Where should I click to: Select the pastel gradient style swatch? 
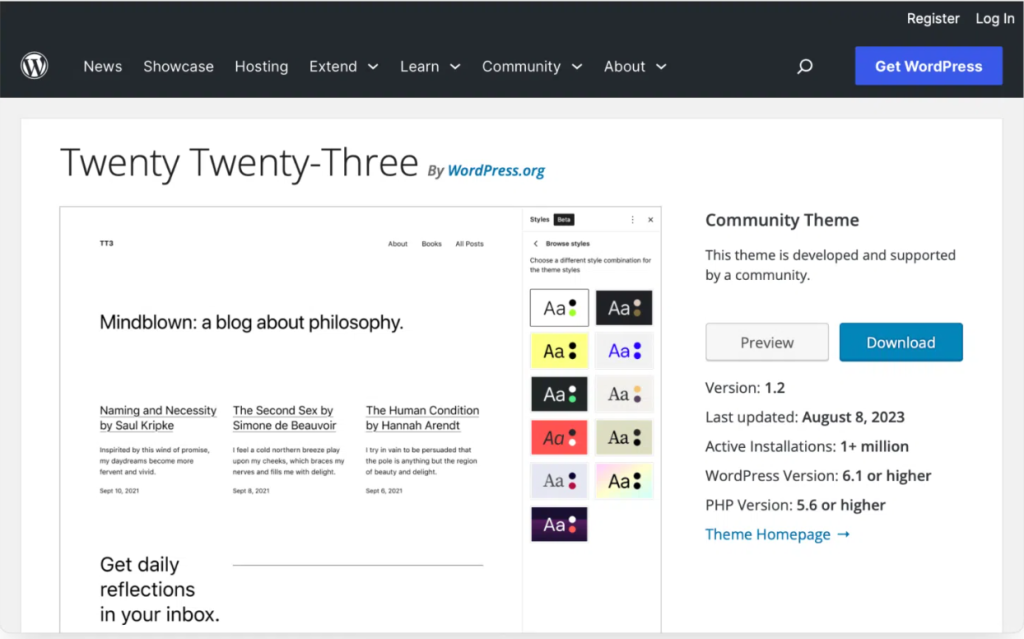(624, 481)
